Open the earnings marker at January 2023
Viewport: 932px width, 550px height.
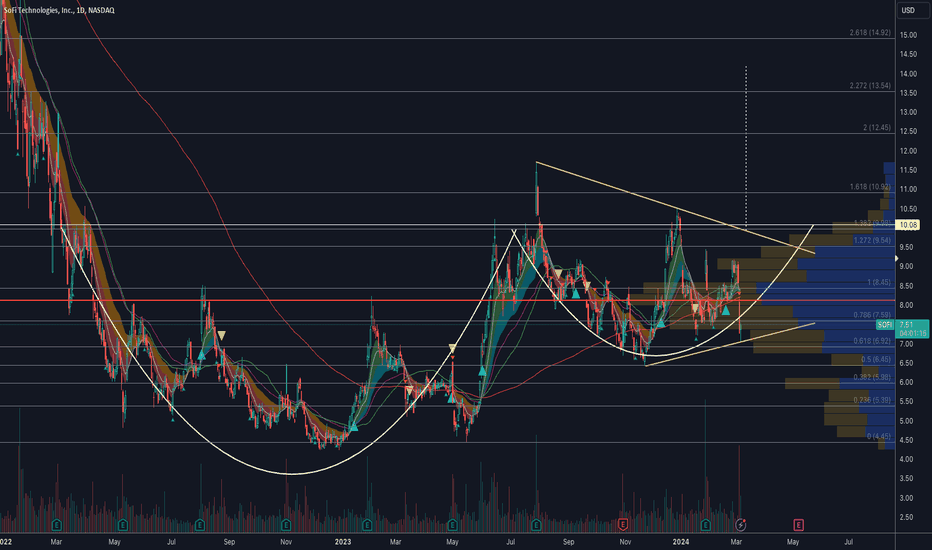(367, 525)
